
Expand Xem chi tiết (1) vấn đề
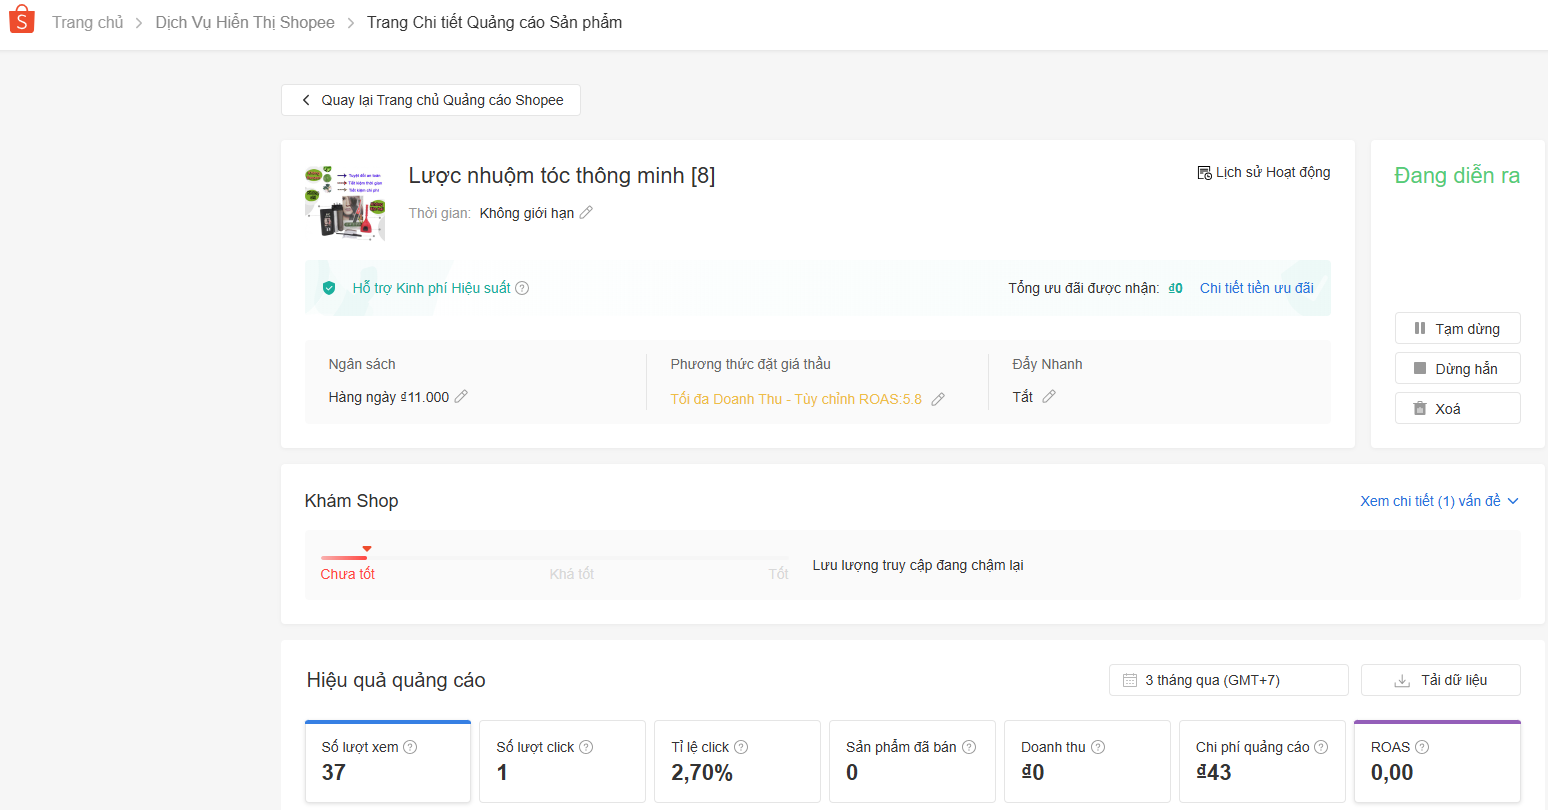tap(1439, 501)
